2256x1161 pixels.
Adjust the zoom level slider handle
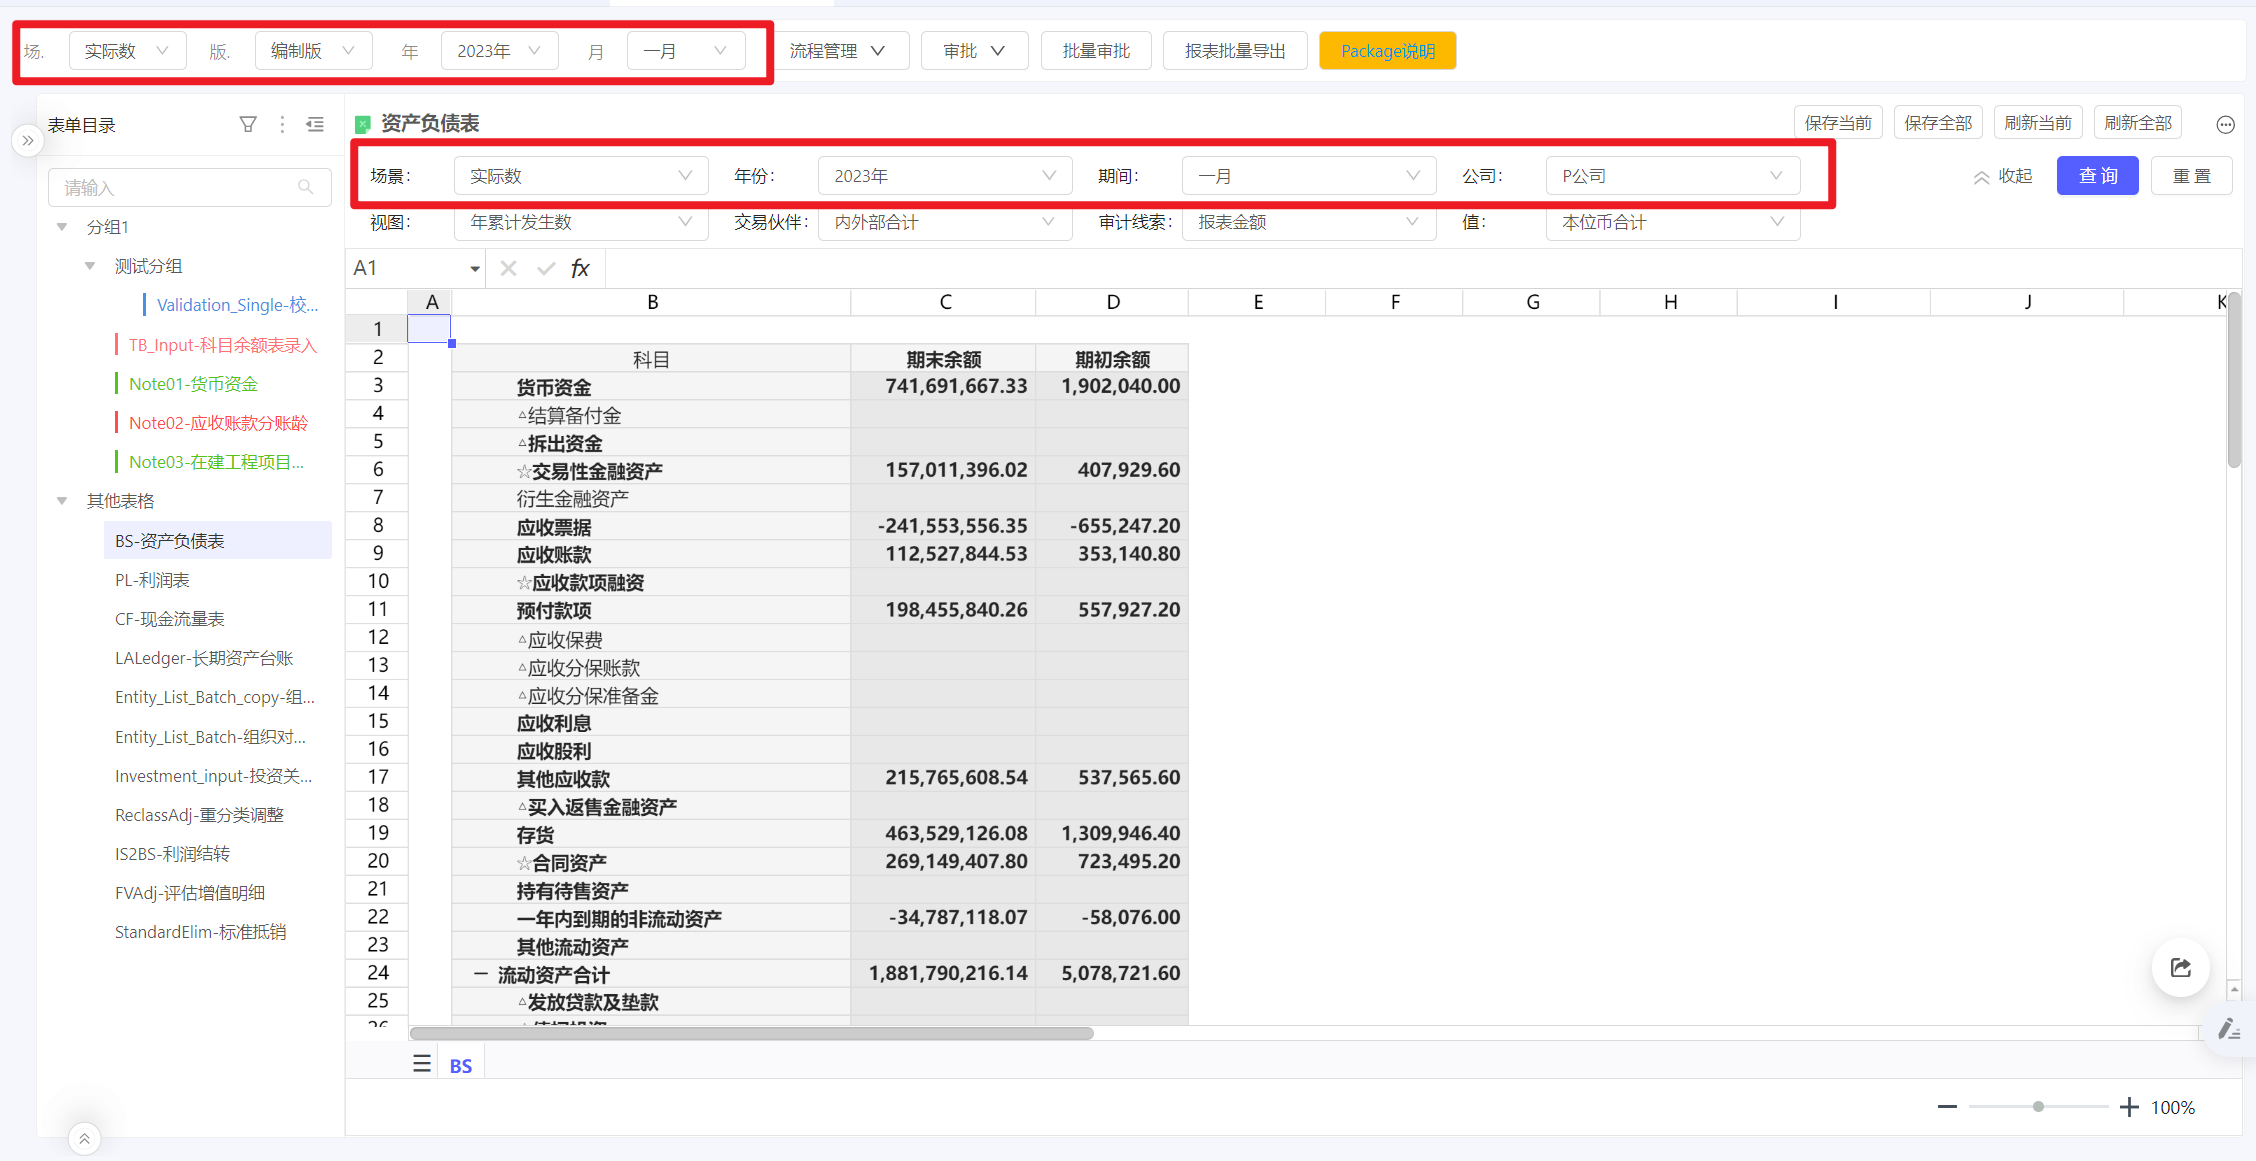coord(2038,1107)
